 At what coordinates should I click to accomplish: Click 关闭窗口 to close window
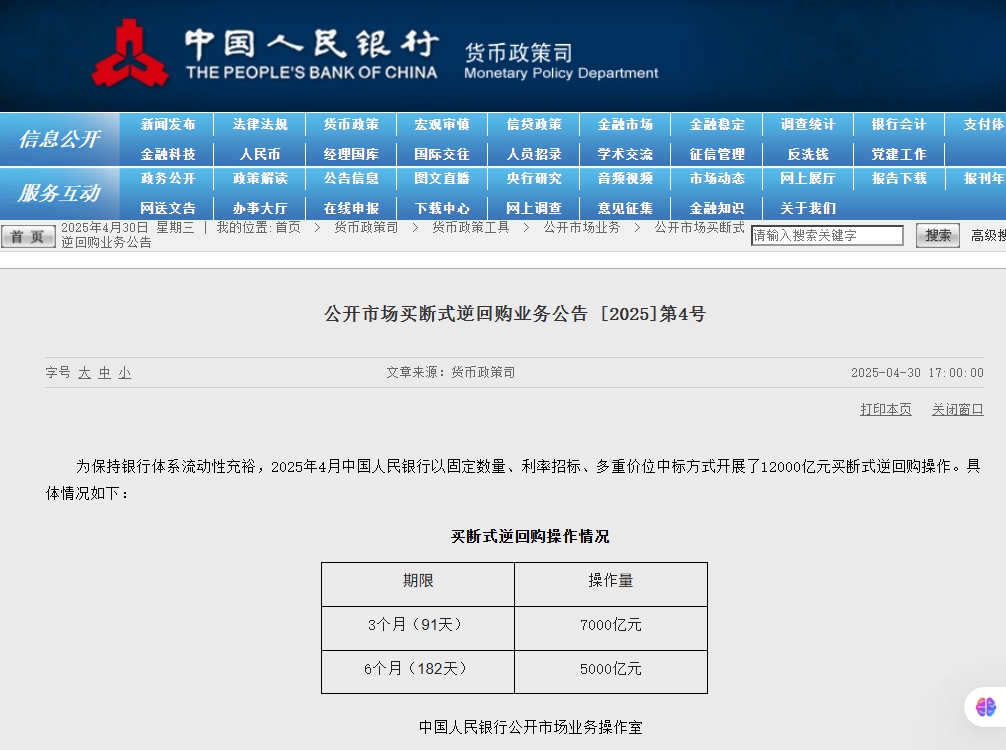[957, 409]
